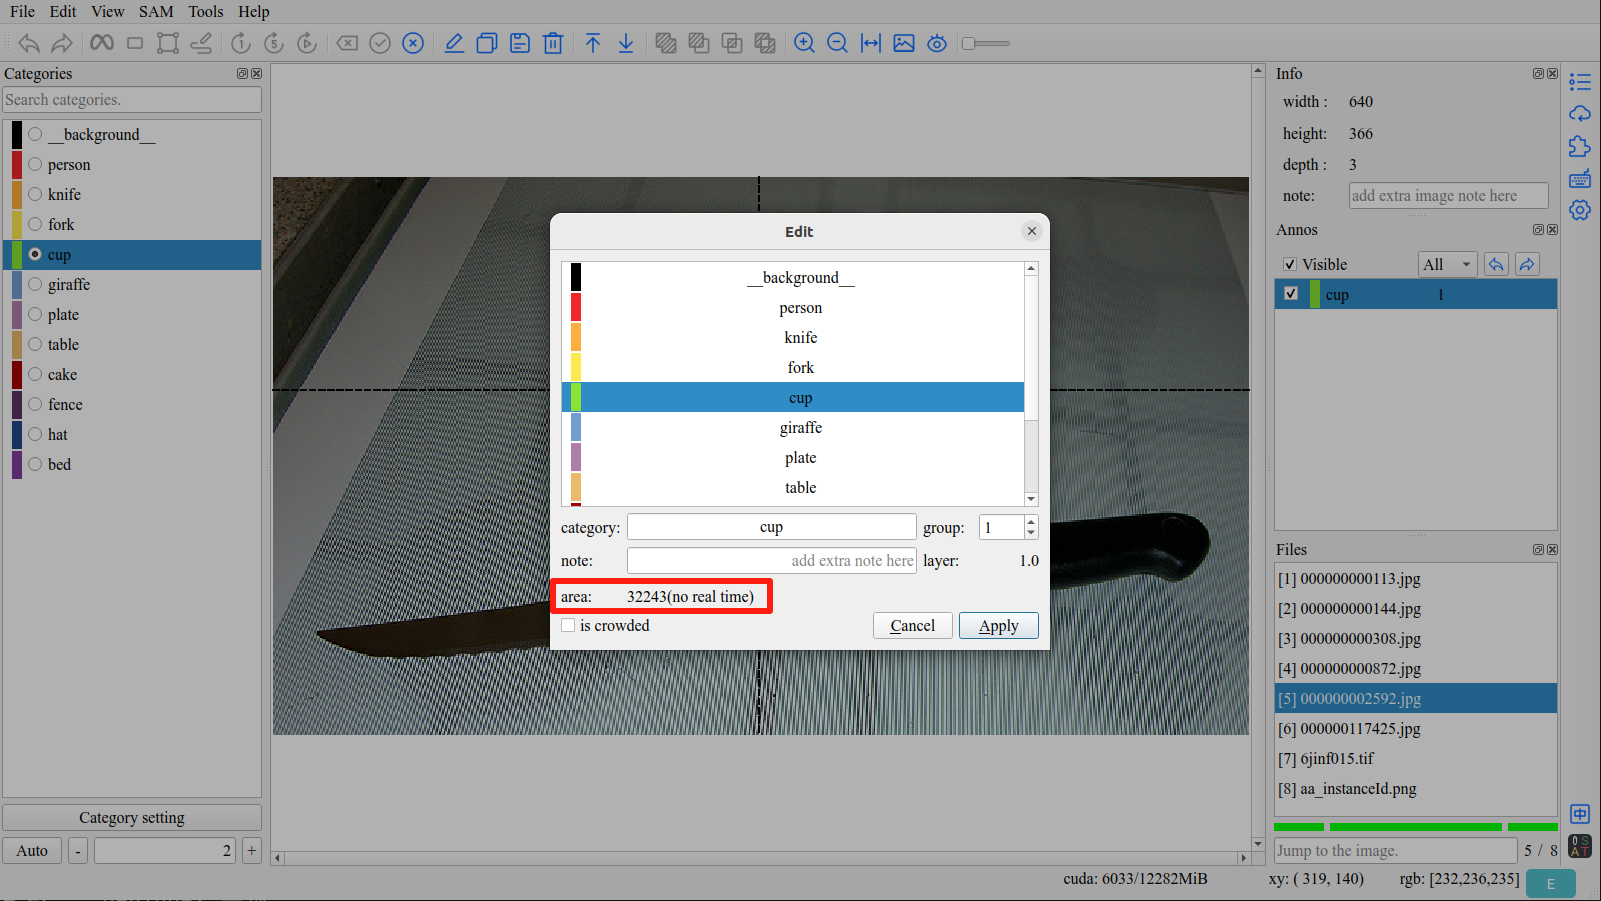Image resolution: width=1601 pixels, height=901 pixels.
Task: Click the category list scroll-down arrow
Action: tap(1031, 499)
